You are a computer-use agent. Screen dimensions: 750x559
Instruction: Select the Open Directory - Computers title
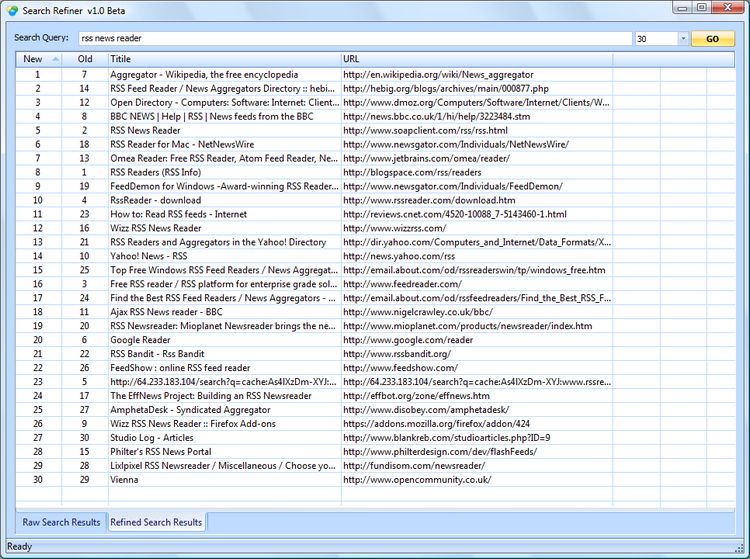(x=224, y=102)
